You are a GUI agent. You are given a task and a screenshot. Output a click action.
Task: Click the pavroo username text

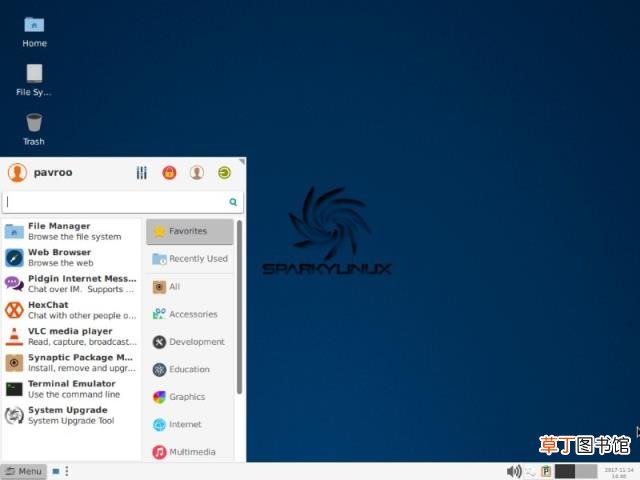[x=53, y=173]
